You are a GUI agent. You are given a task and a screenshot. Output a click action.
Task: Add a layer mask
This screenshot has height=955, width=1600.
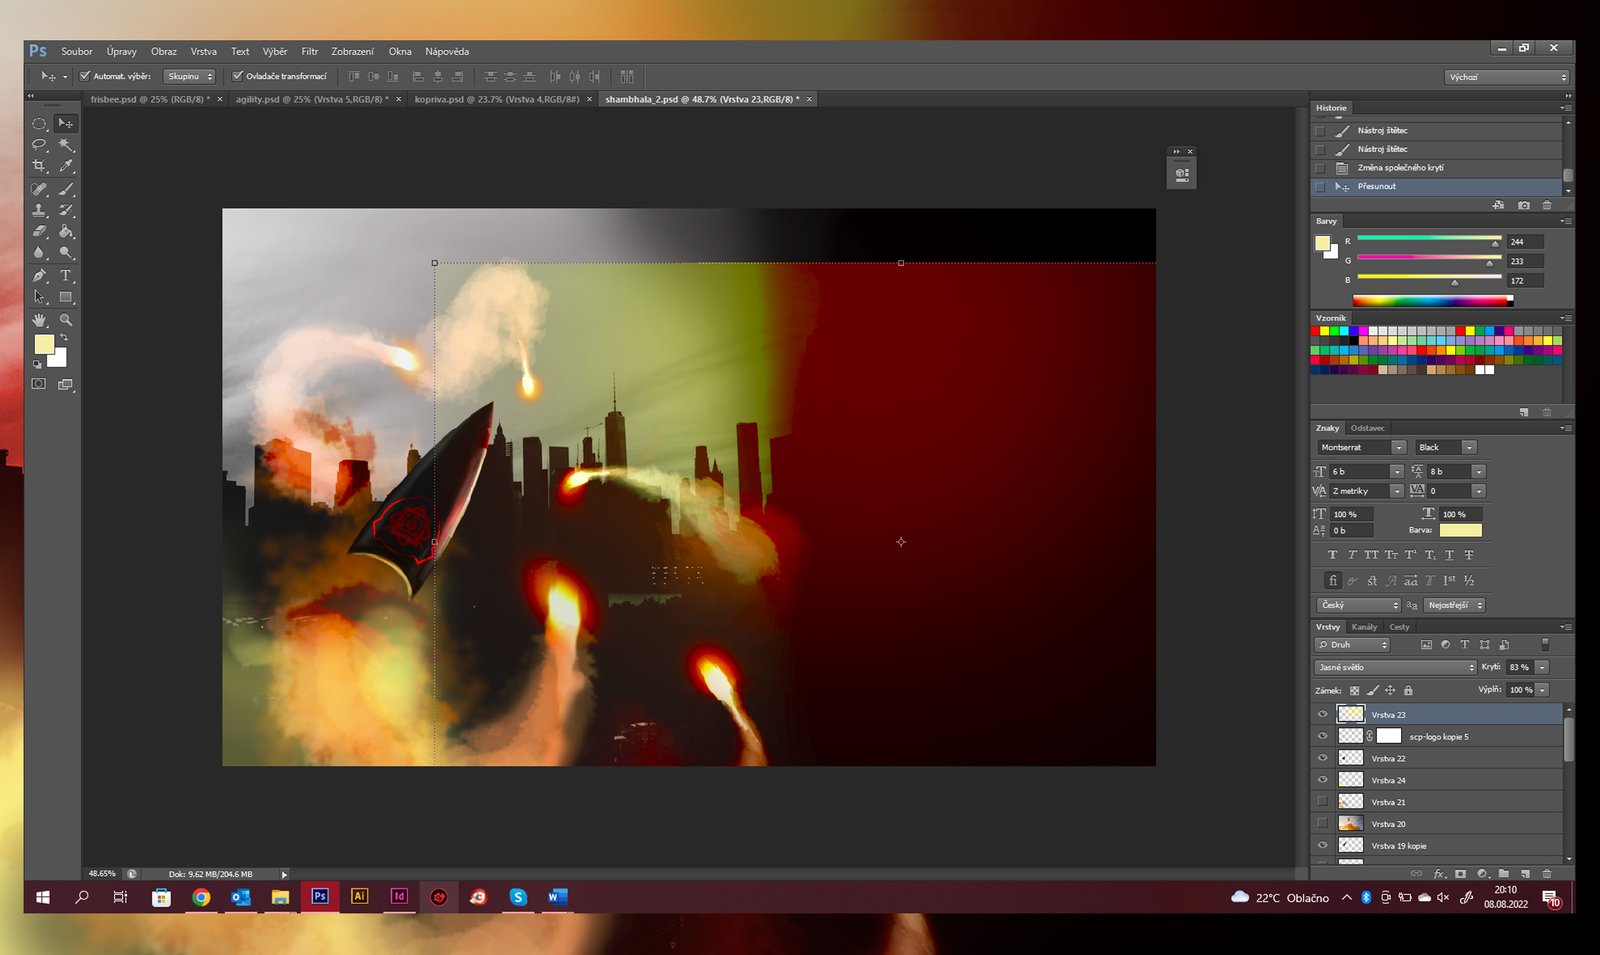(1460, 873)
